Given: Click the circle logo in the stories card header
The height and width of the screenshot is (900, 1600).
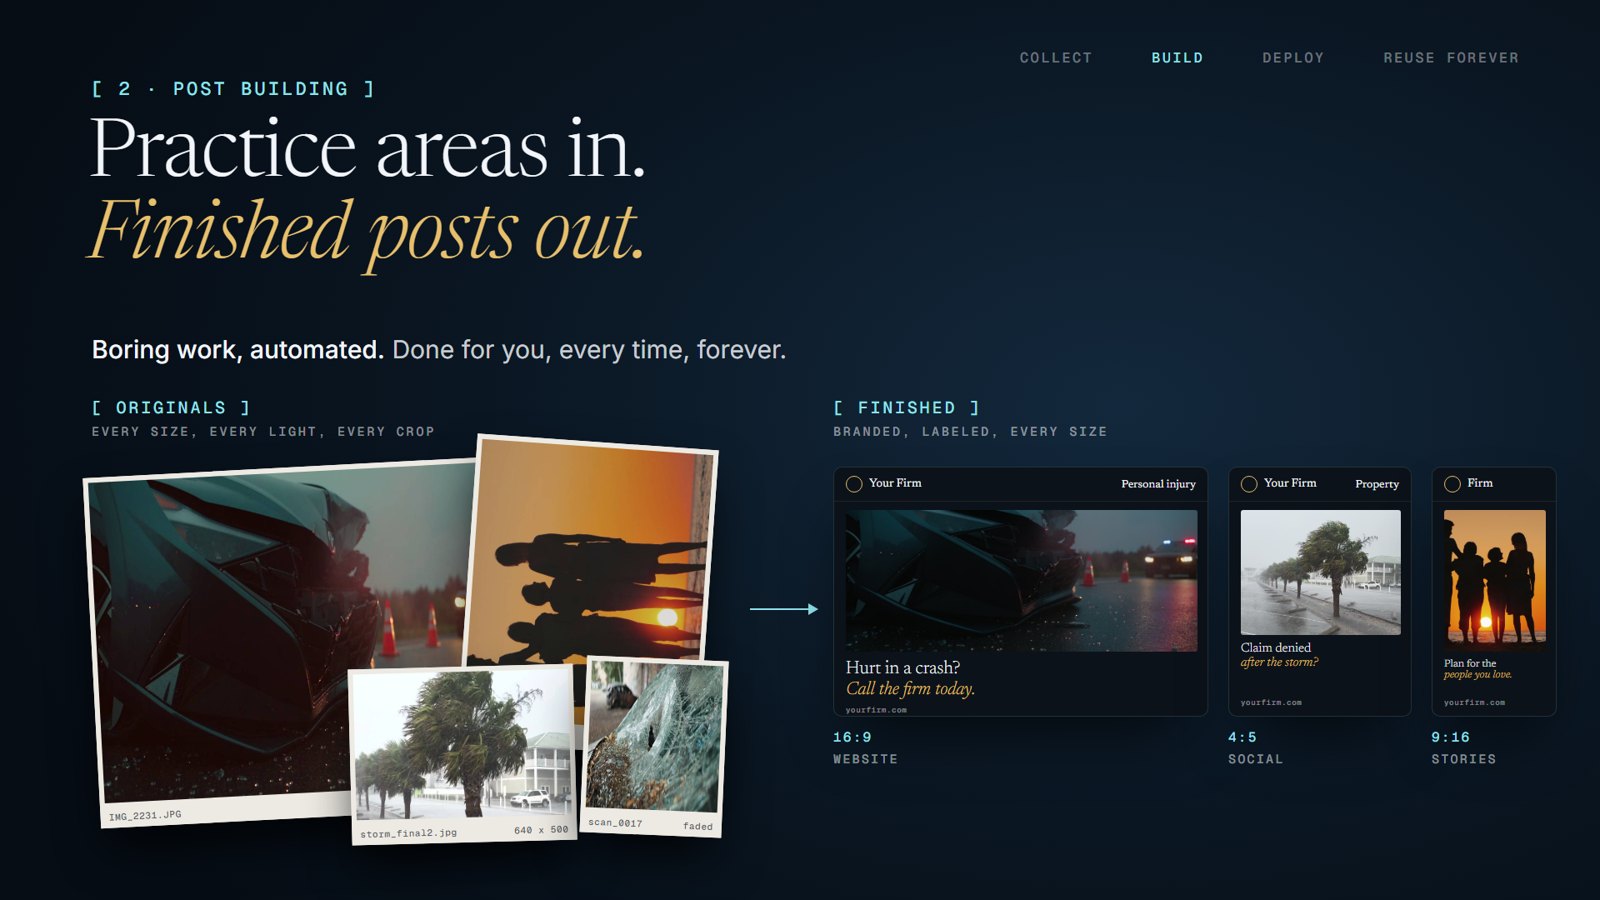Looking at the screenshot, I should coord(1453,484).
